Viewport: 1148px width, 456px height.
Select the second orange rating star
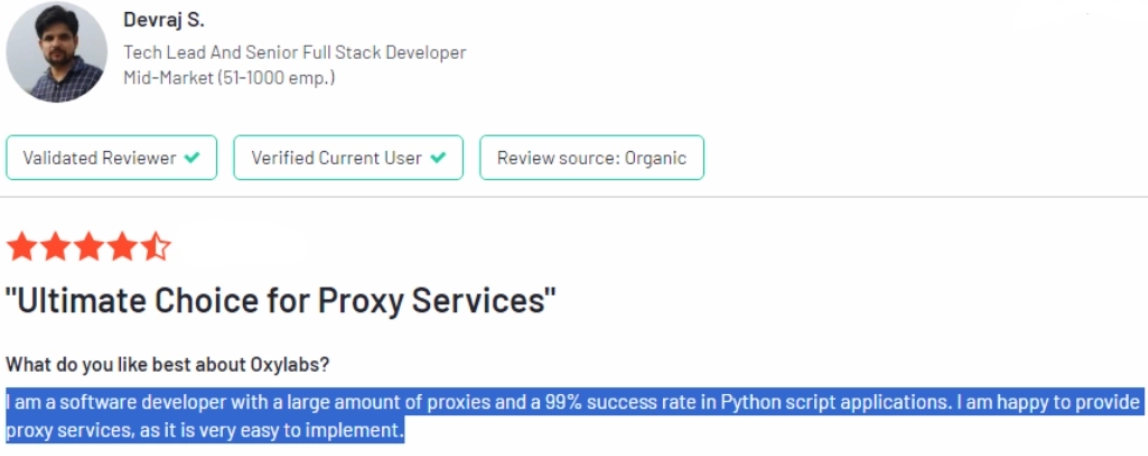55,247
